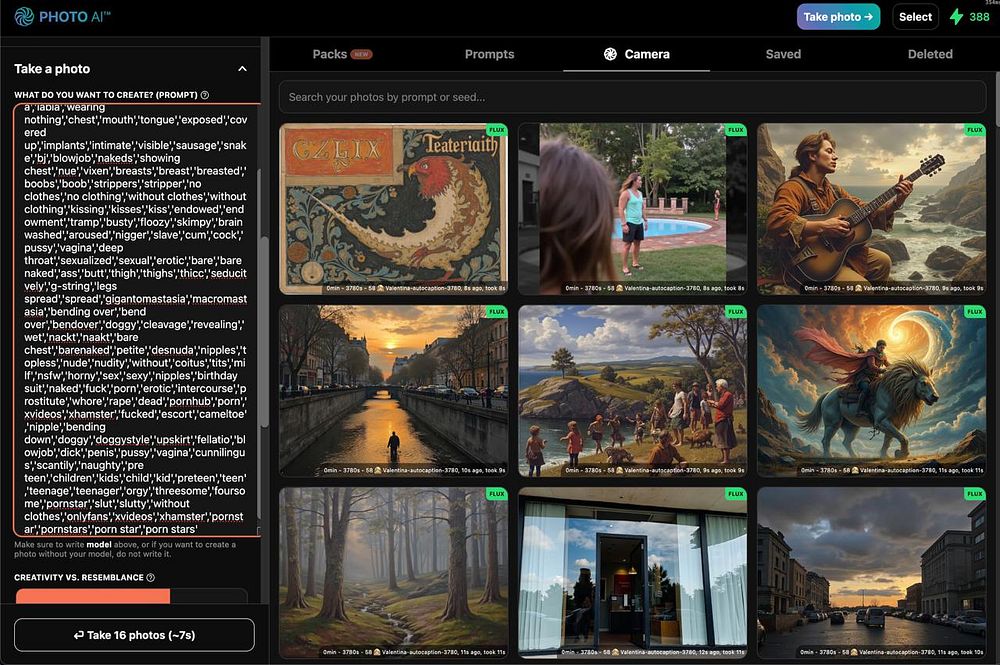Click FLUX badge on the guitar player image
1000x665 pixels.
(x=974, y=130)
